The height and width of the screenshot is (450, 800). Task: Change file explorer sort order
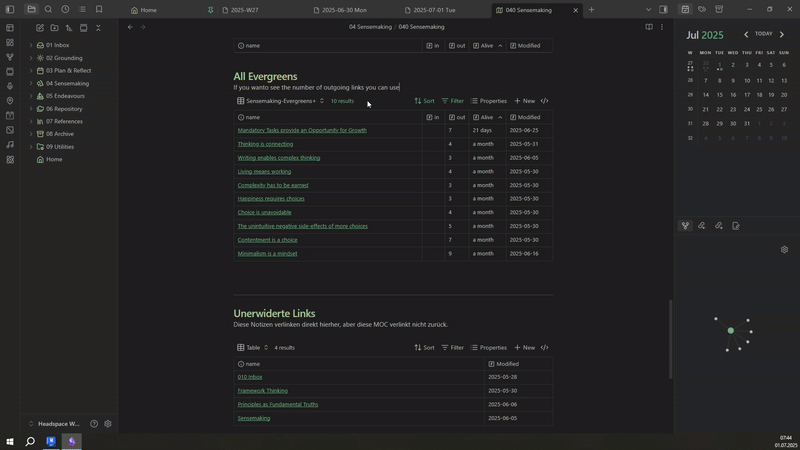(x=69, y=28)
